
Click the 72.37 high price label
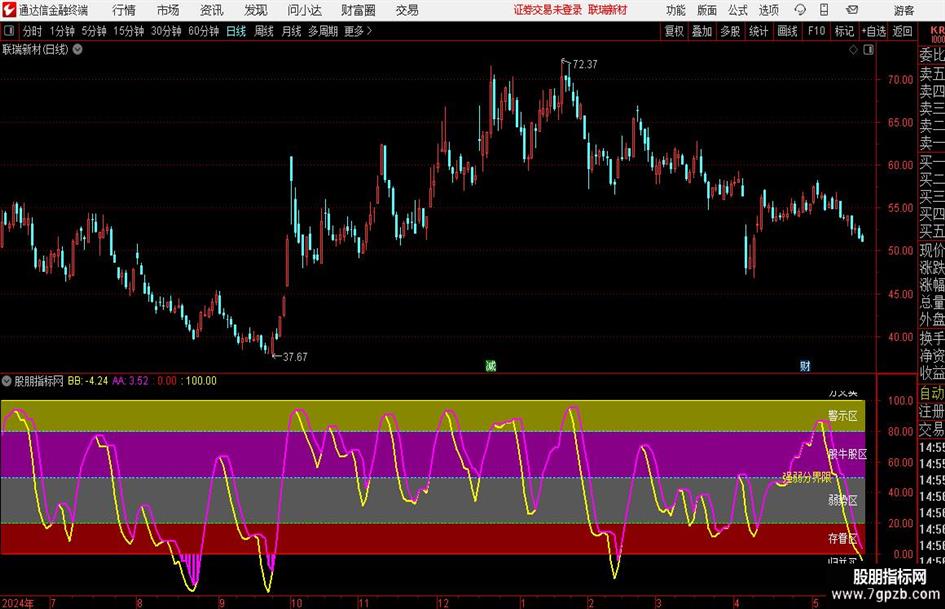pos(585,64)
